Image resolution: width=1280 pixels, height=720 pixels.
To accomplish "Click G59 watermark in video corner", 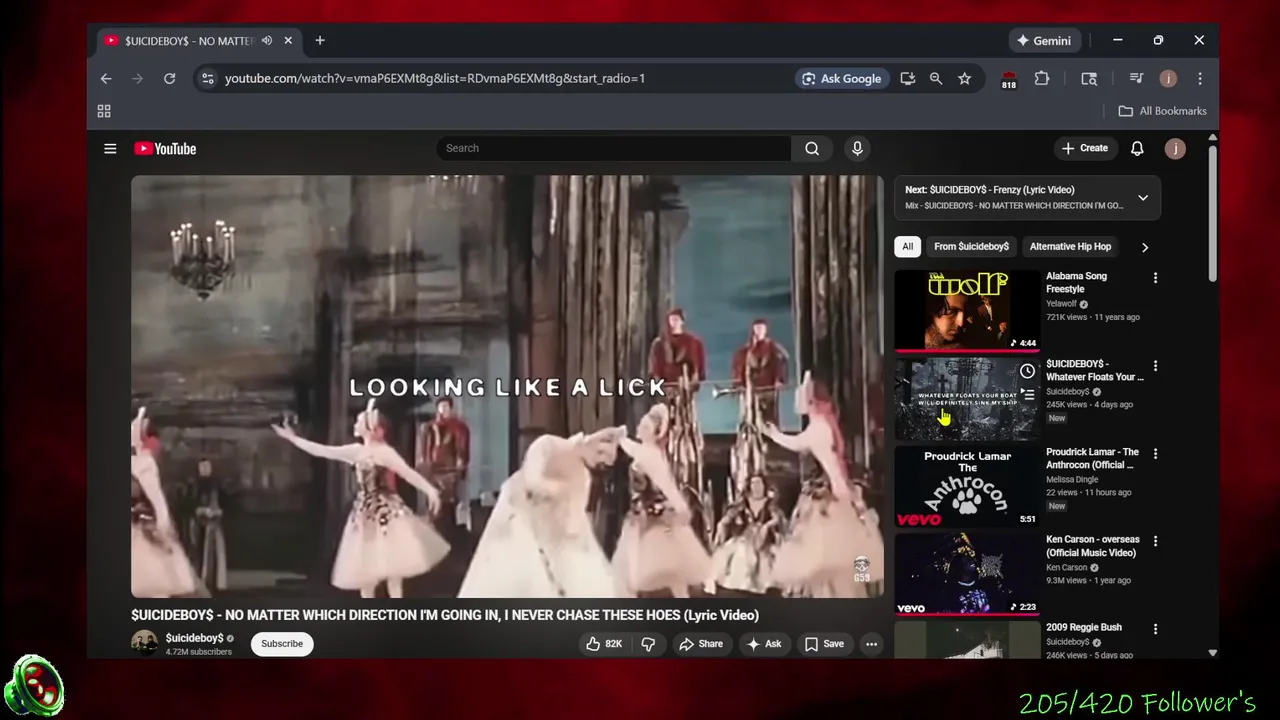I will tap(861, 570).
